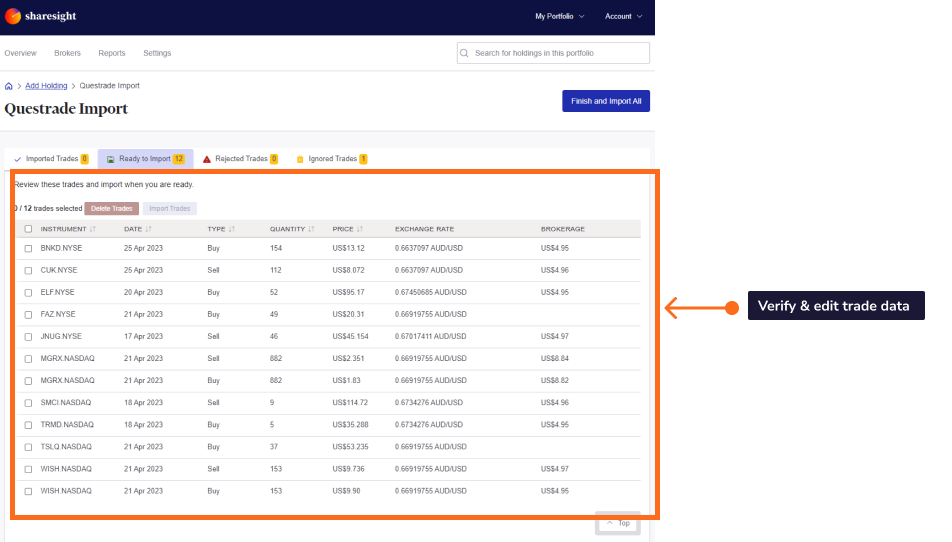Check the CUK.NYSE trade row

(29, 271)
